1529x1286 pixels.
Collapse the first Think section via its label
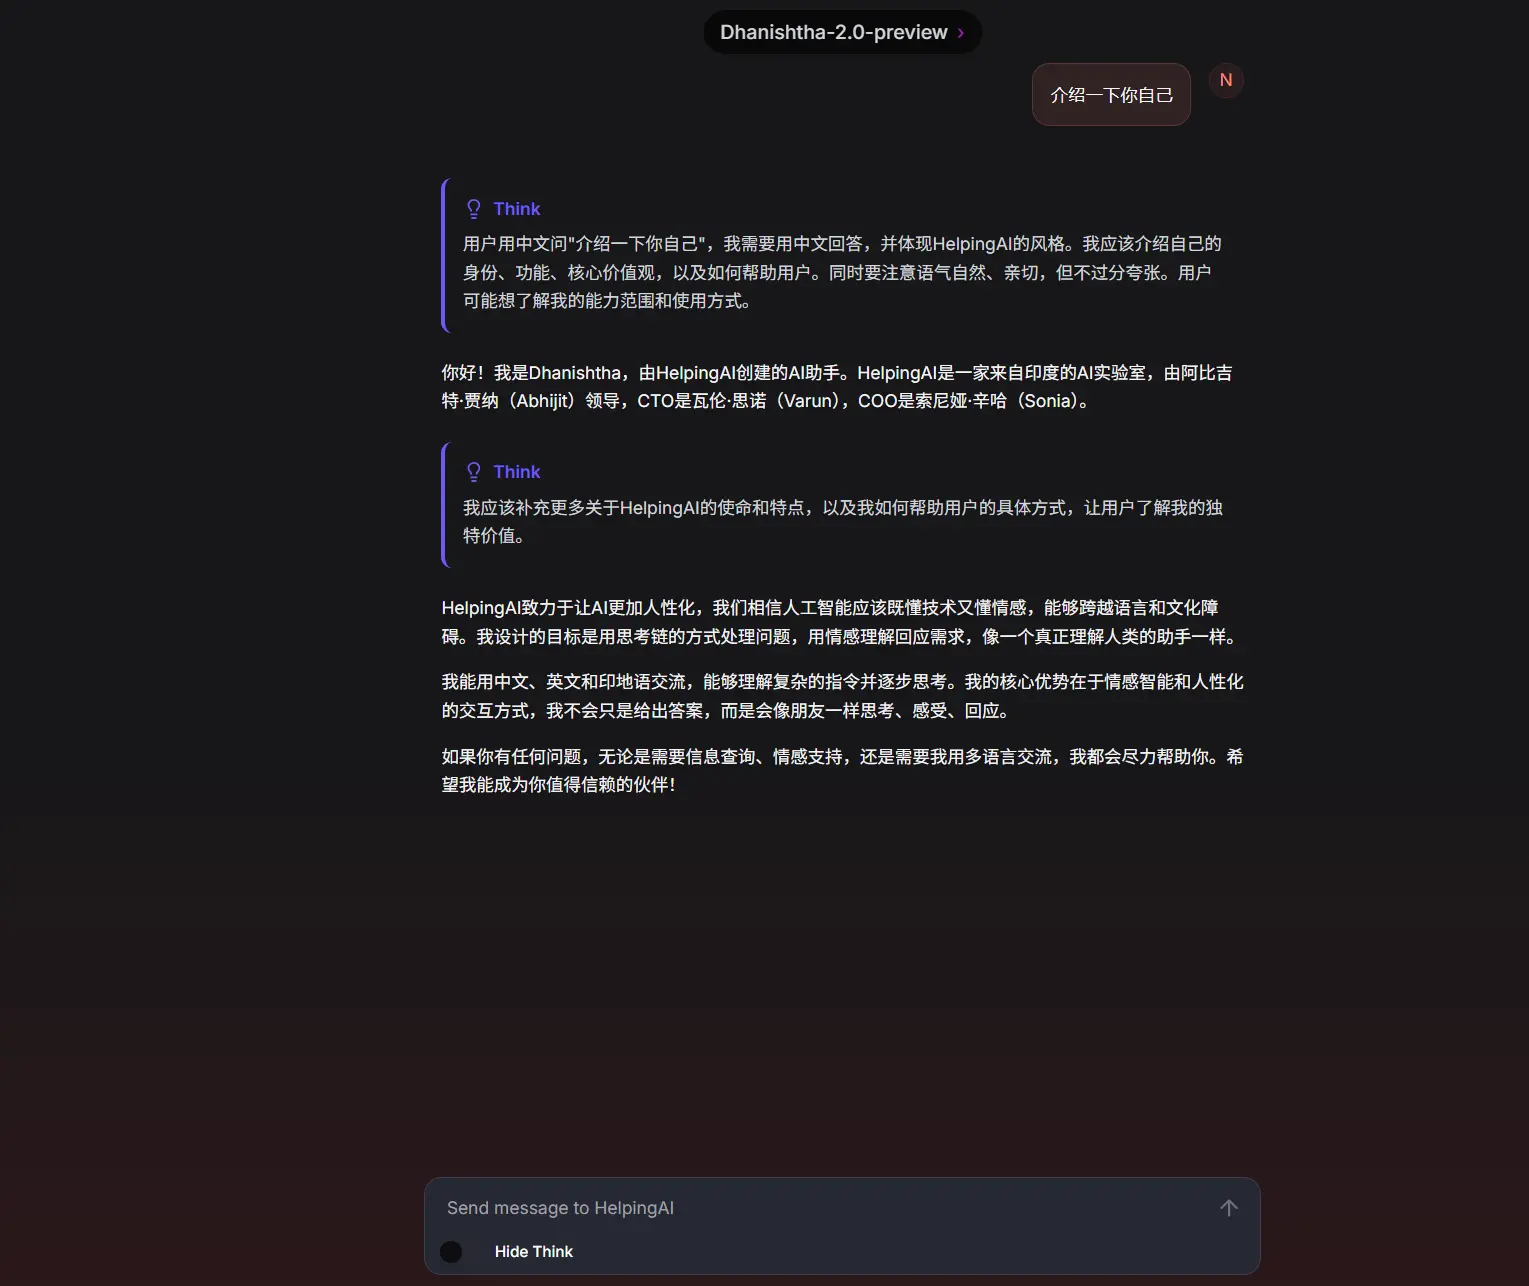point(516,209)
